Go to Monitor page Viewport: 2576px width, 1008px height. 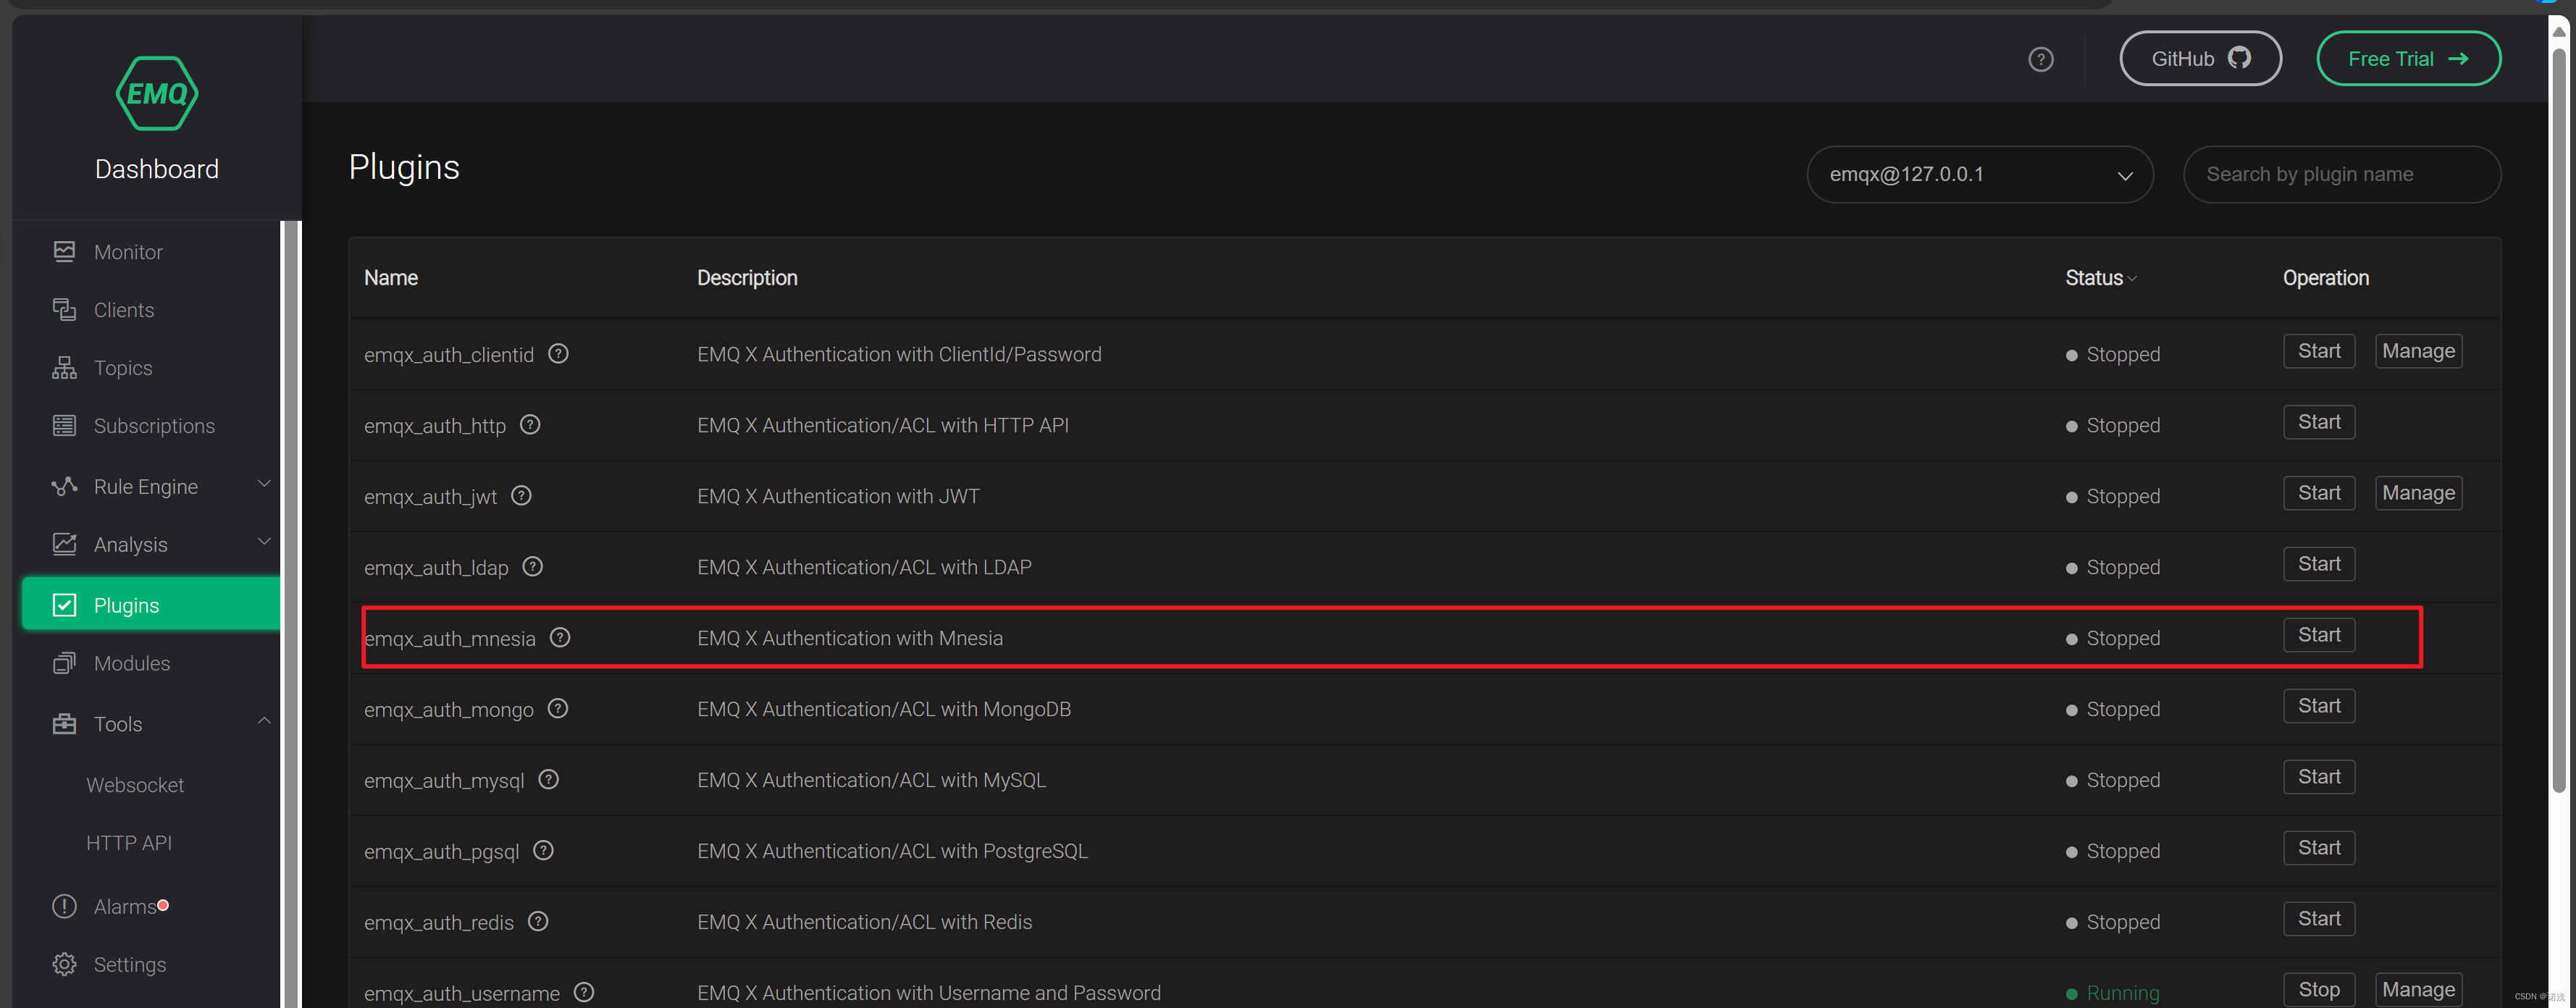[x=128, y=252]
